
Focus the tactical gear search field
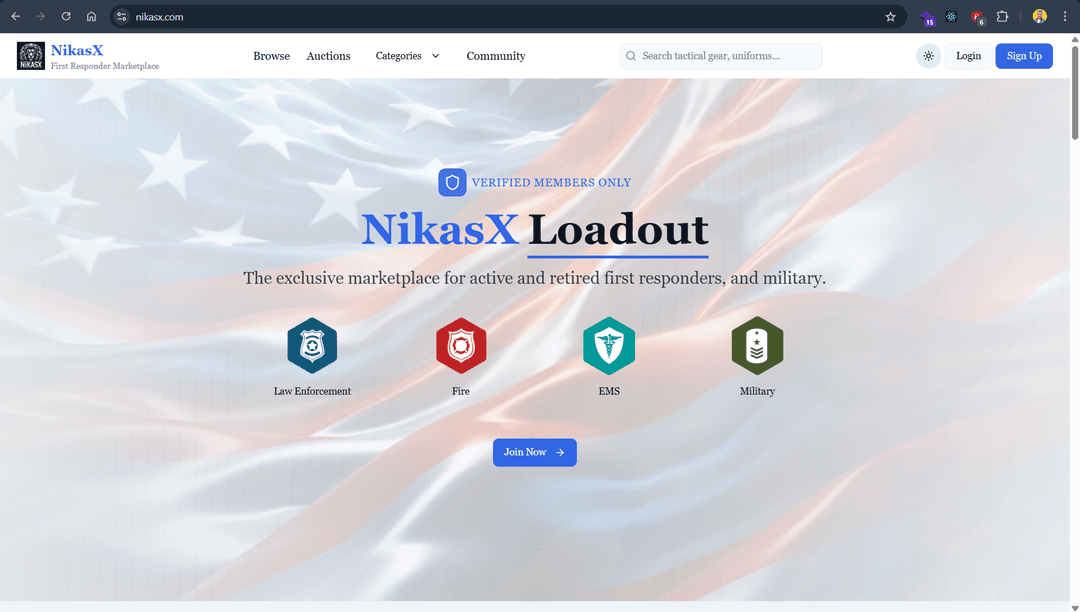click(x=728, y=56)
